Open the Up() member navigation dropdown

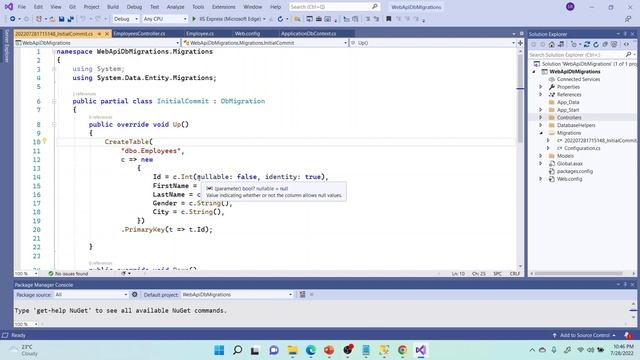click(433, 43)
